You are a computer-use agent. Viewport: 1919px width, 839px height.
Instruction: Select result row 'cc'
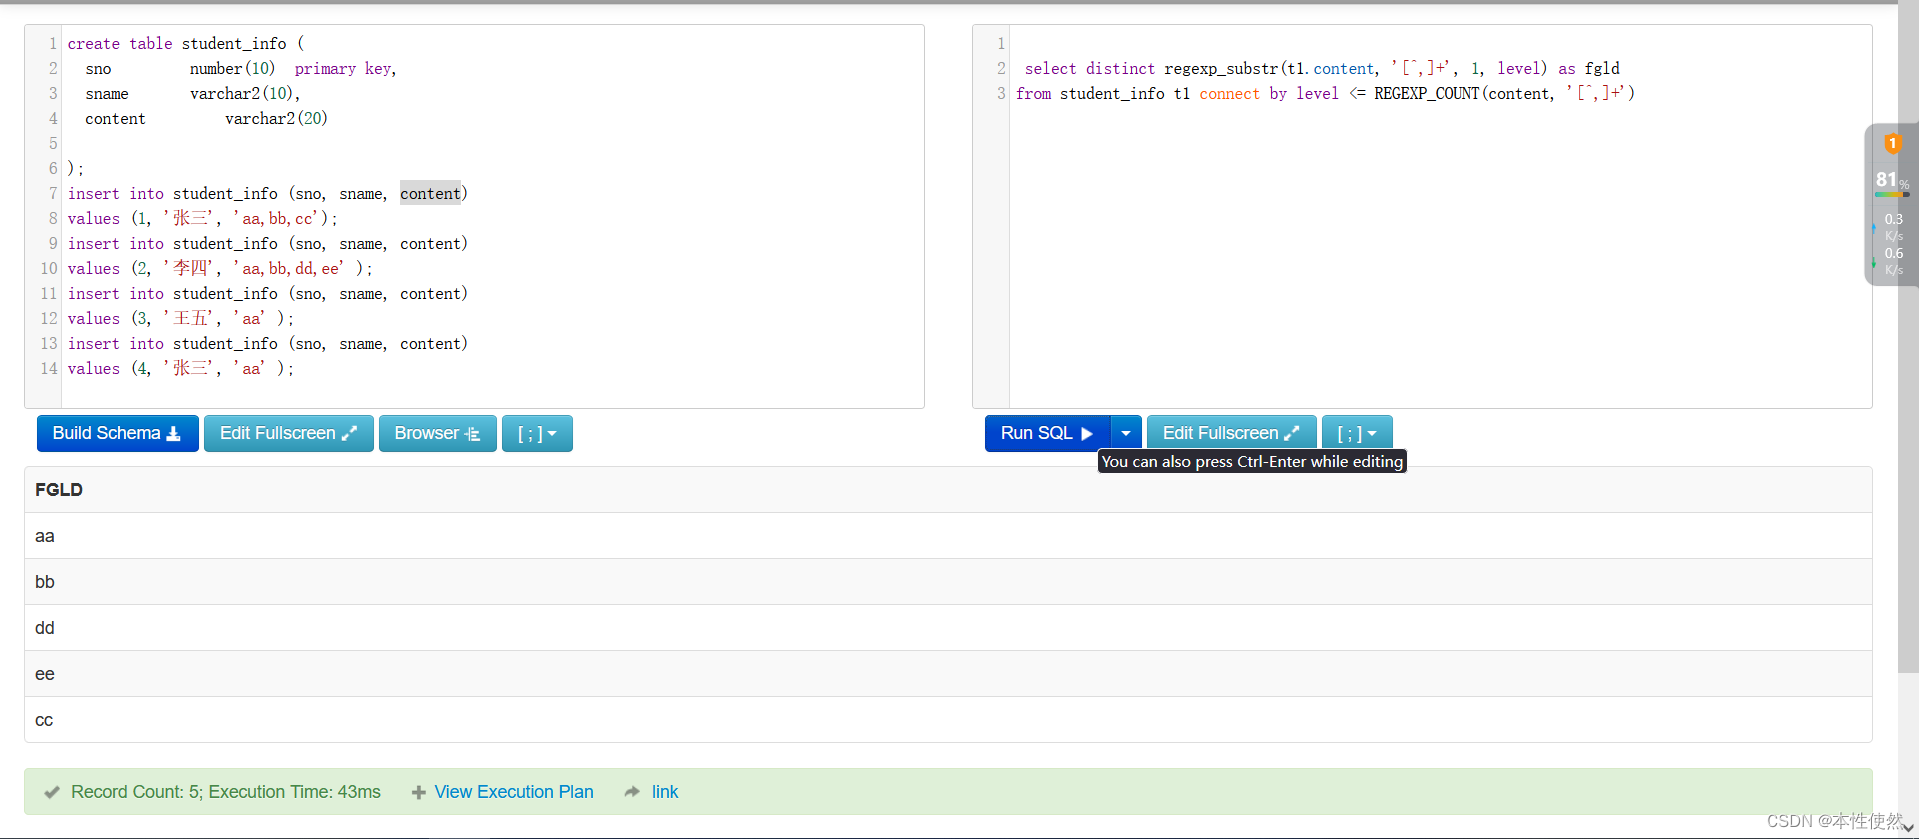click(948, 720)
